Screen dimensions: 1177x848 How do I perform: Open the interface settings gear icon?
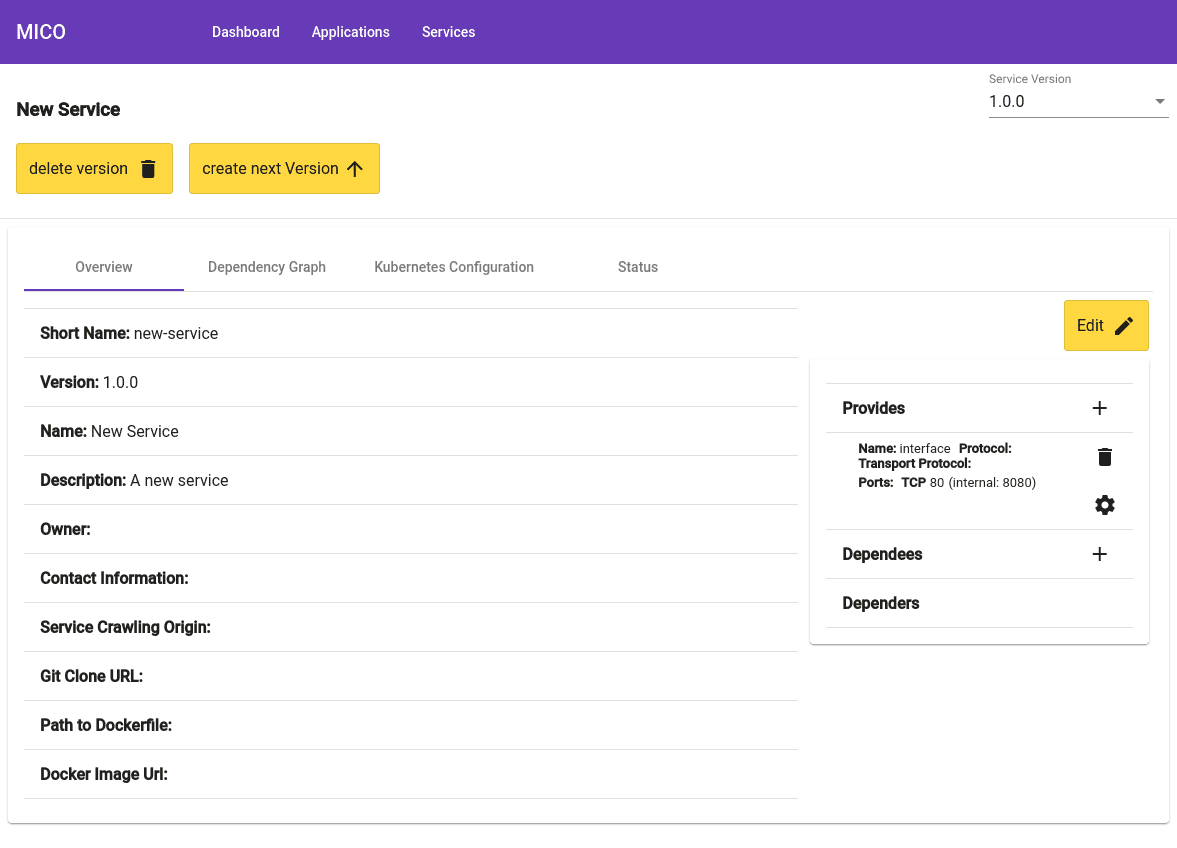[x=1104, y=505]
